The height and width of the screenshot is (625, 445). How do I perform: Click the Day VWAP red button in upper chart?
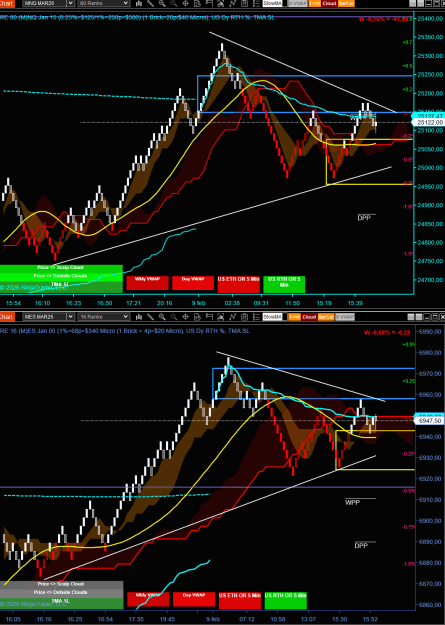coord(193,283)
